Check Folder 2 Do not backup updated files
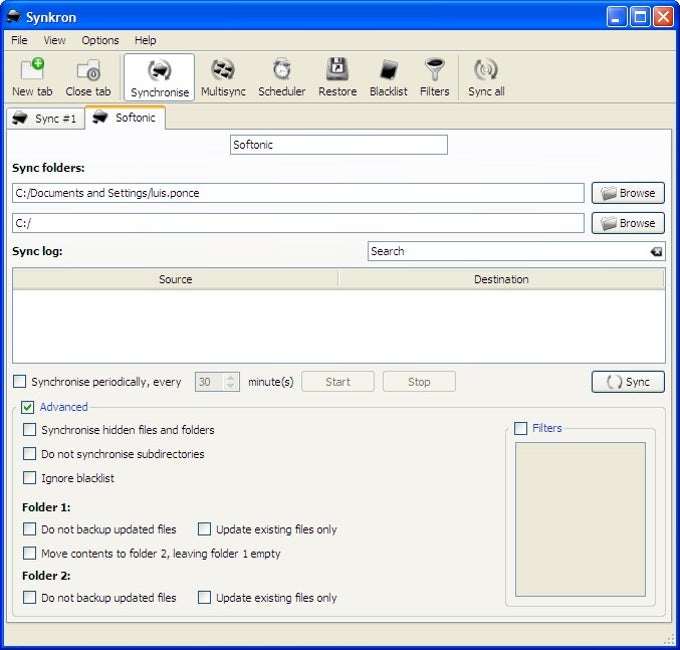This screenshot has height=650, width=680. [x=29, y=598]
